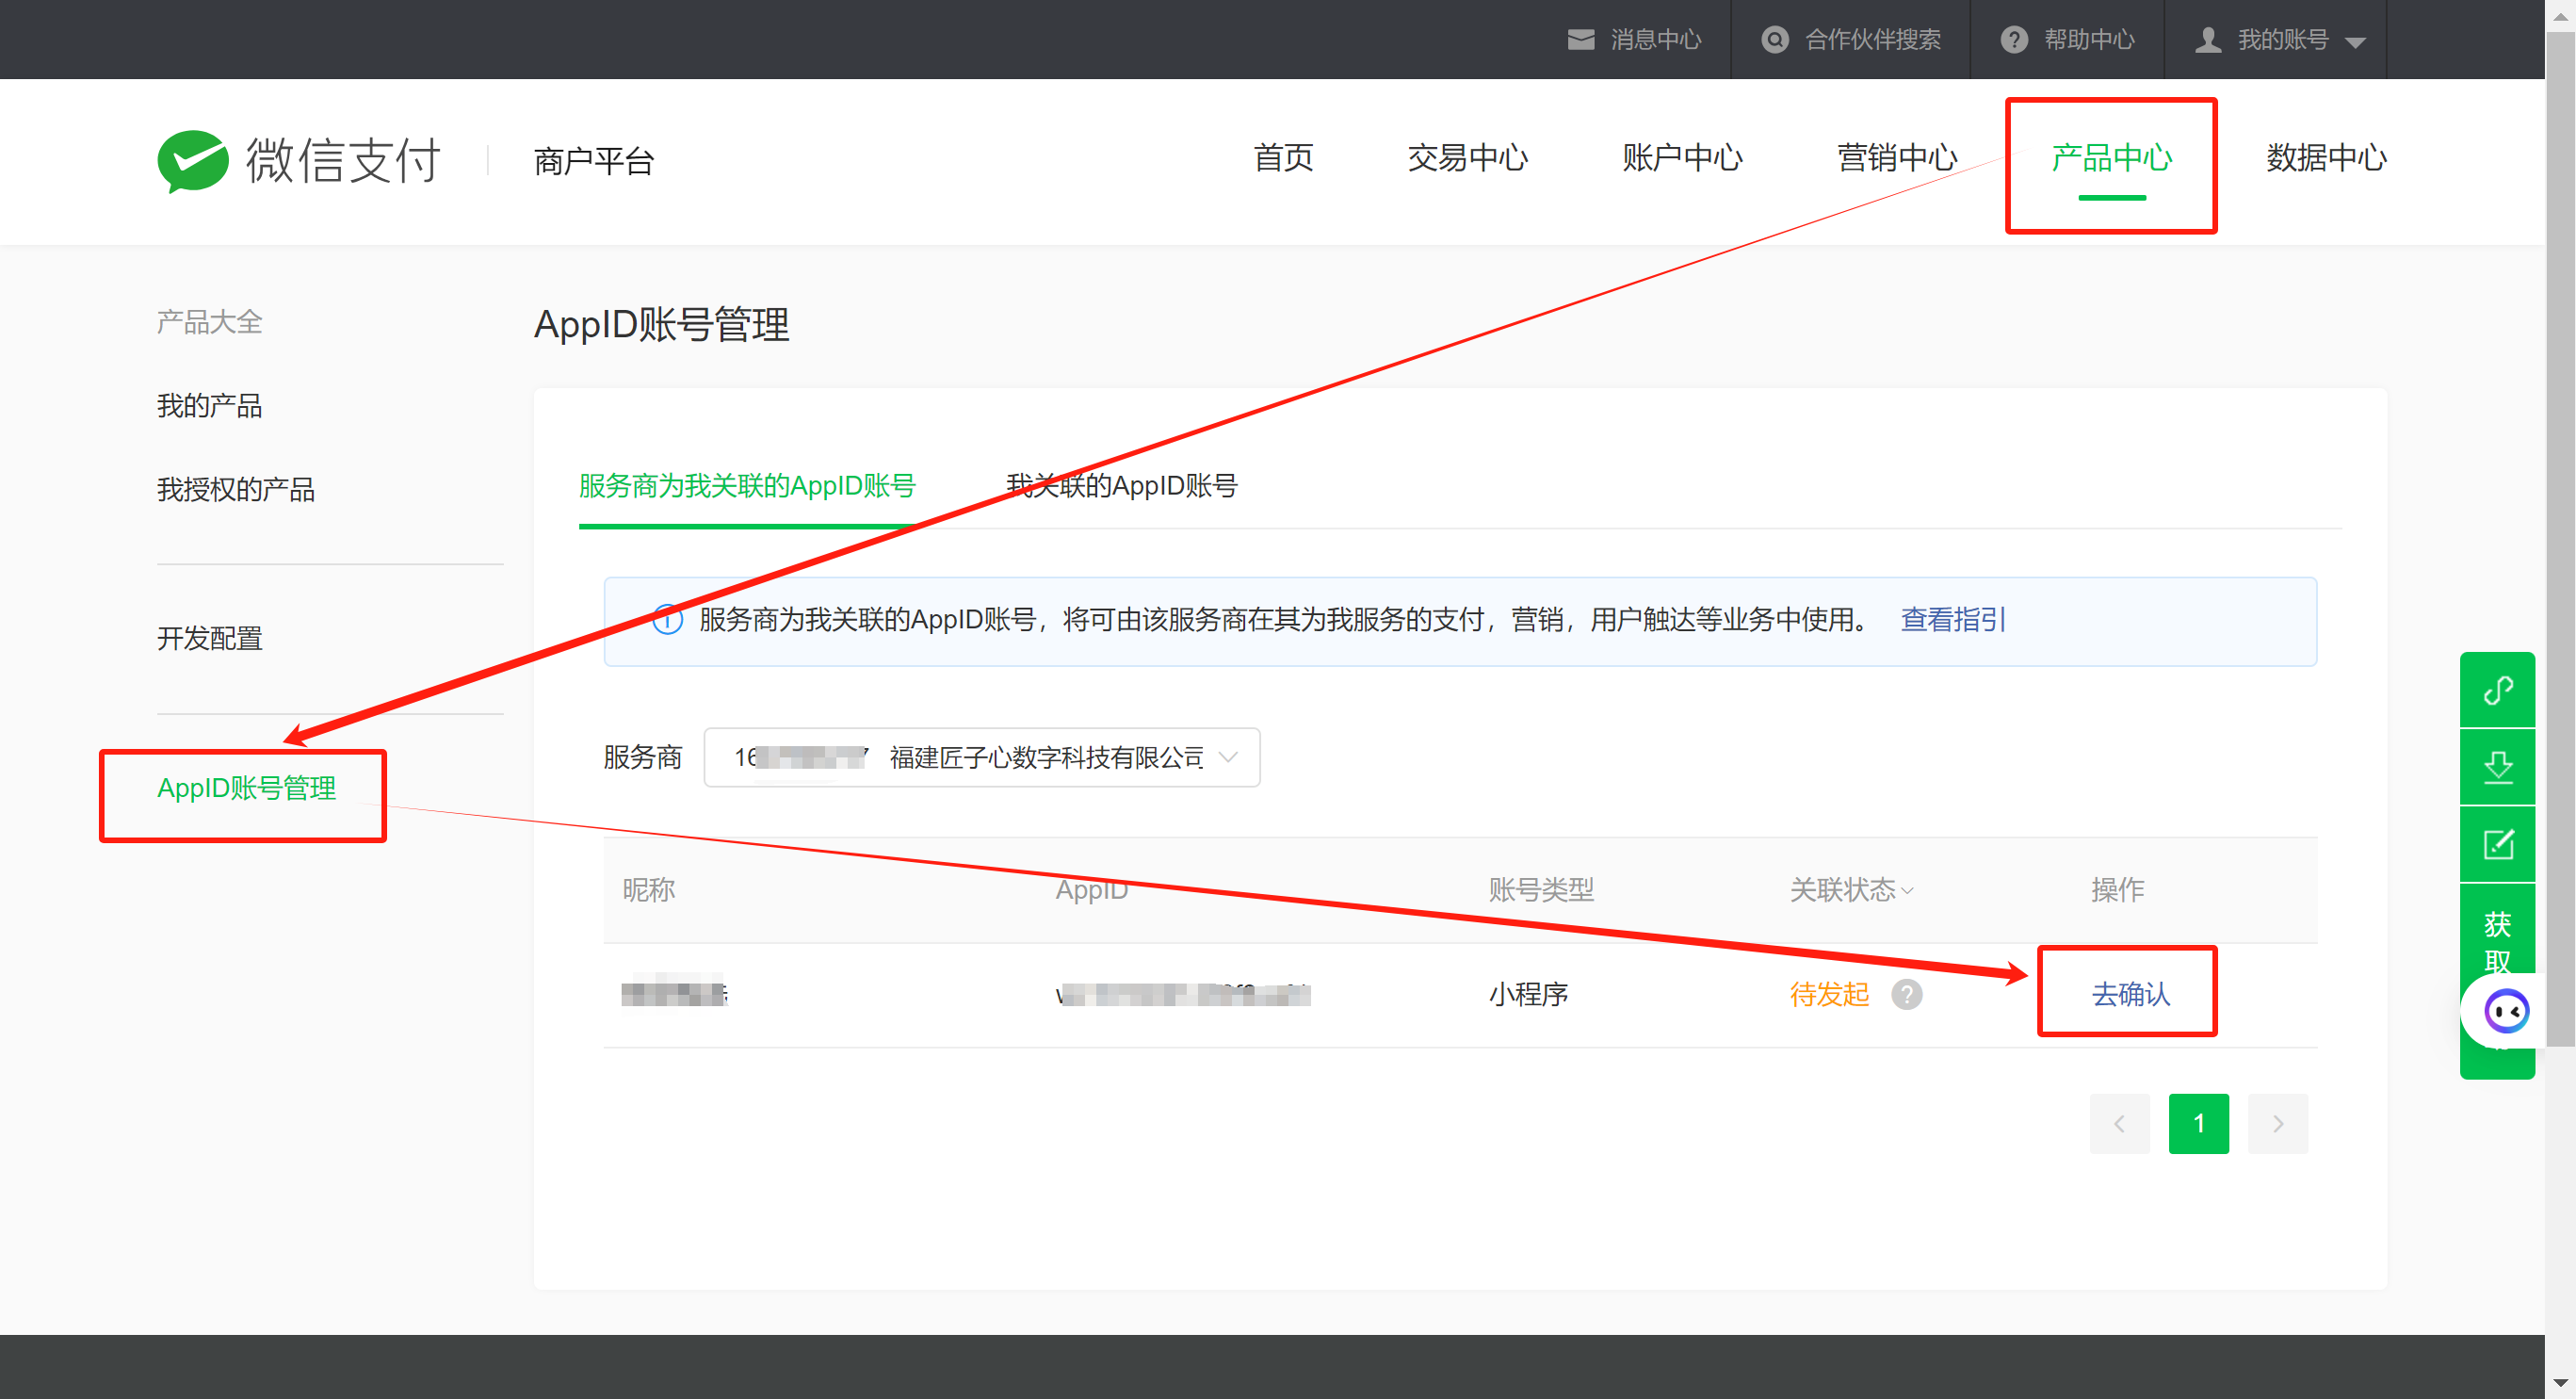The width and height of the screenshot is (2576, 1399).
Task: Click the edit note icon in sidebar
Action: coord(2497,844)
